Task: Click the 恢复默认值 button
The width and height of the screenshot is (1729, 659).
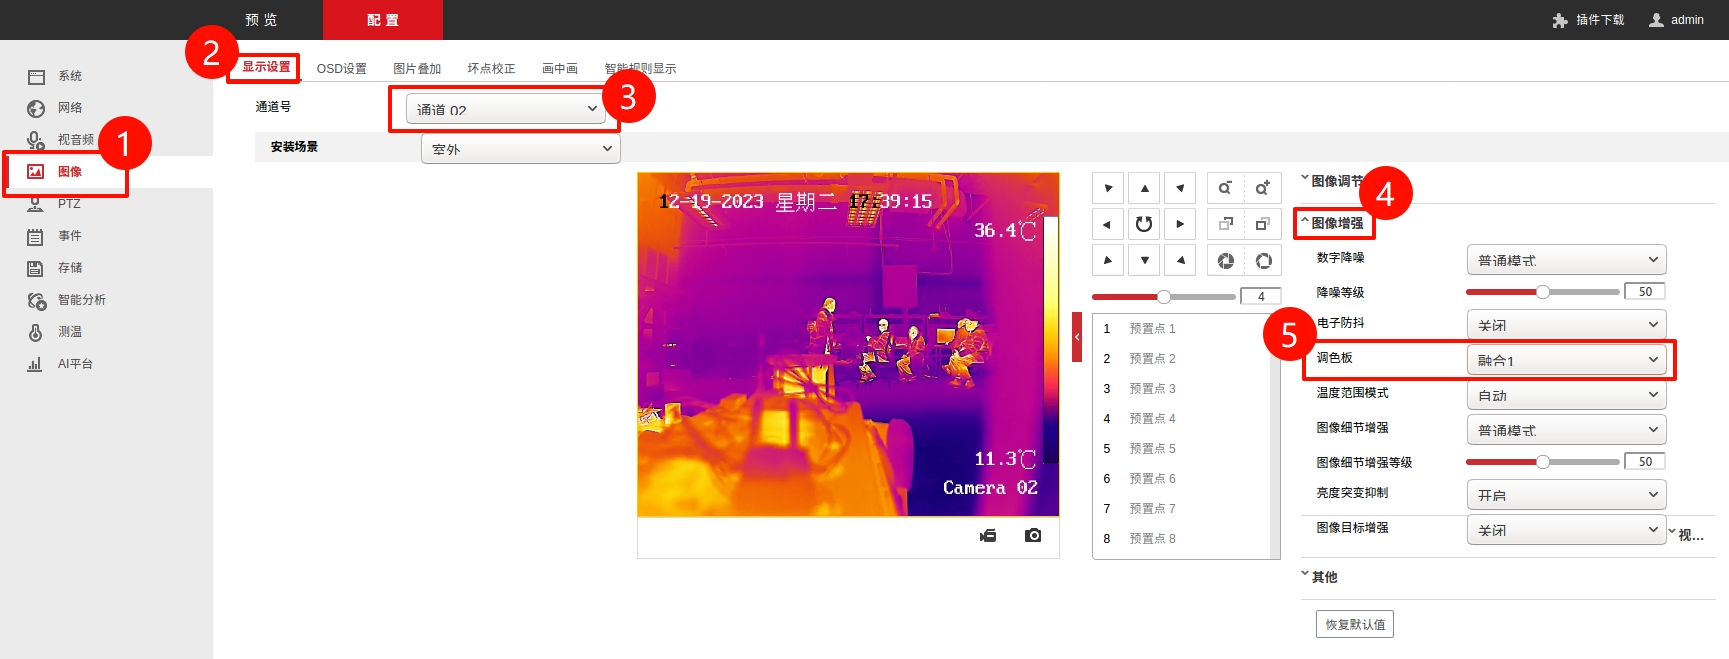Action: click(1355, 624)
